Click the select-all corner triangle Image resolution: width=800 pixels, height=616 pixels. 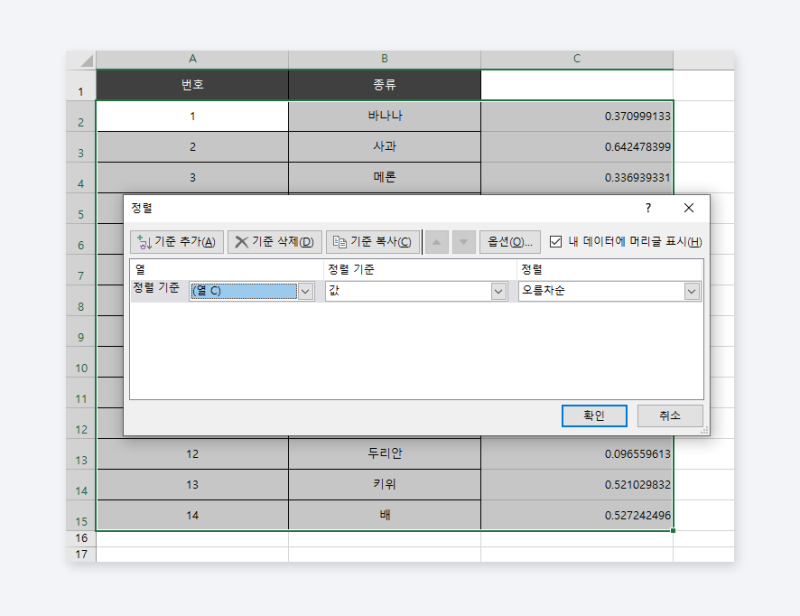[x=86, y=61]
